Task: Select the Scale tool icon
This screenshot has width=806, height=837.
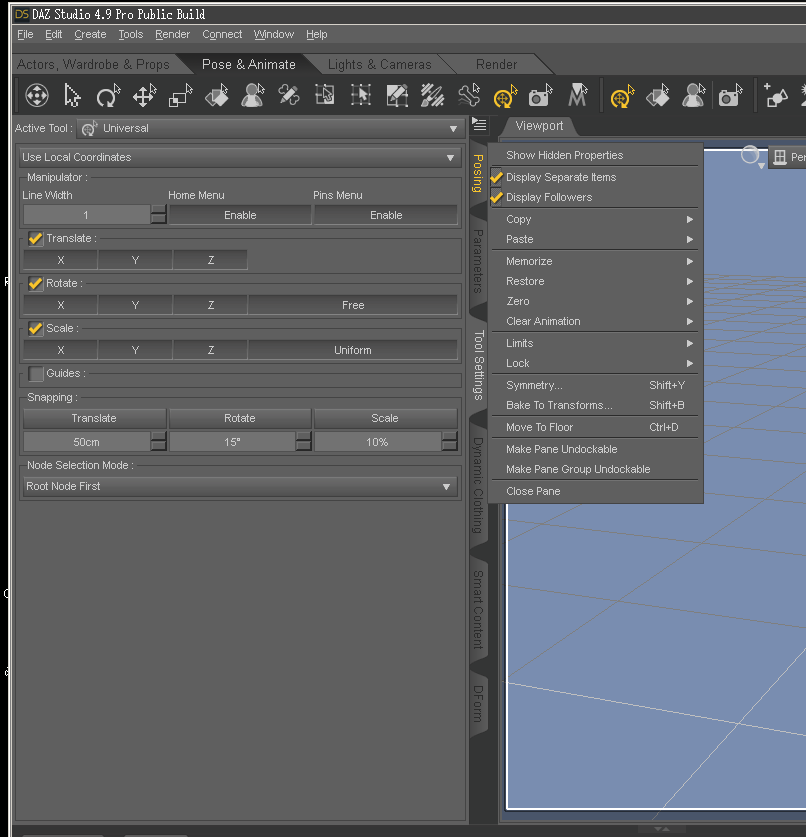Action: coord(180,96)
